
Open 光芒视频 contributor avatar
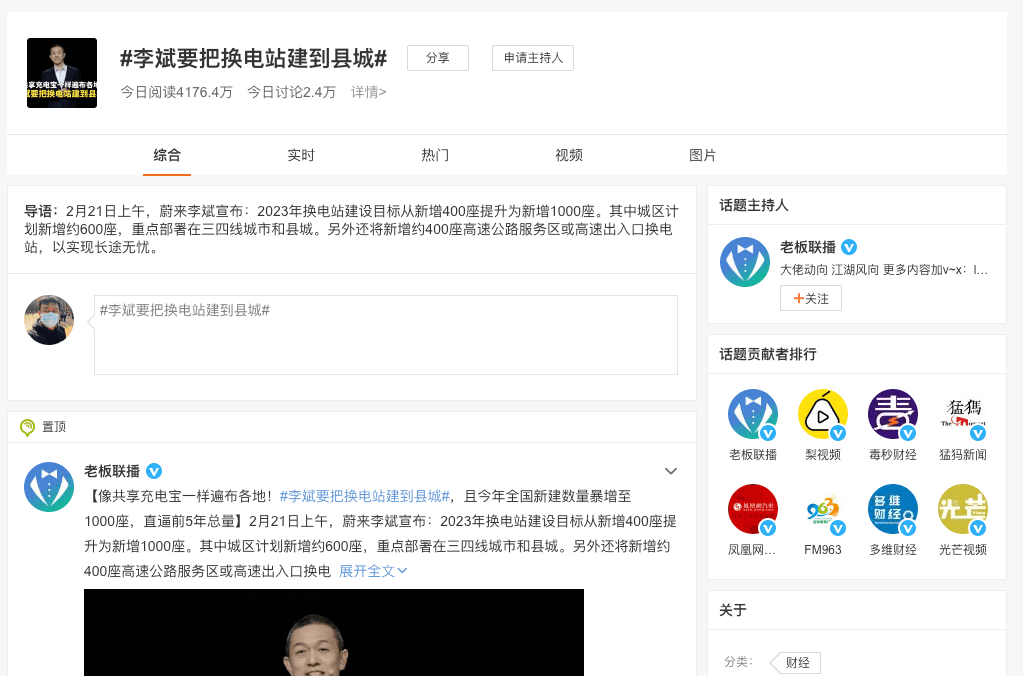click(963, 509)
